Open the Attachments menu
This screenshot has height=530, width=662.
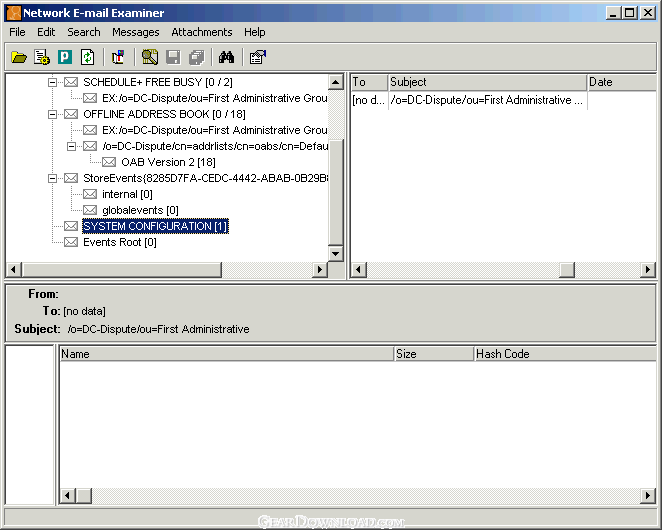tap(202, 32)
